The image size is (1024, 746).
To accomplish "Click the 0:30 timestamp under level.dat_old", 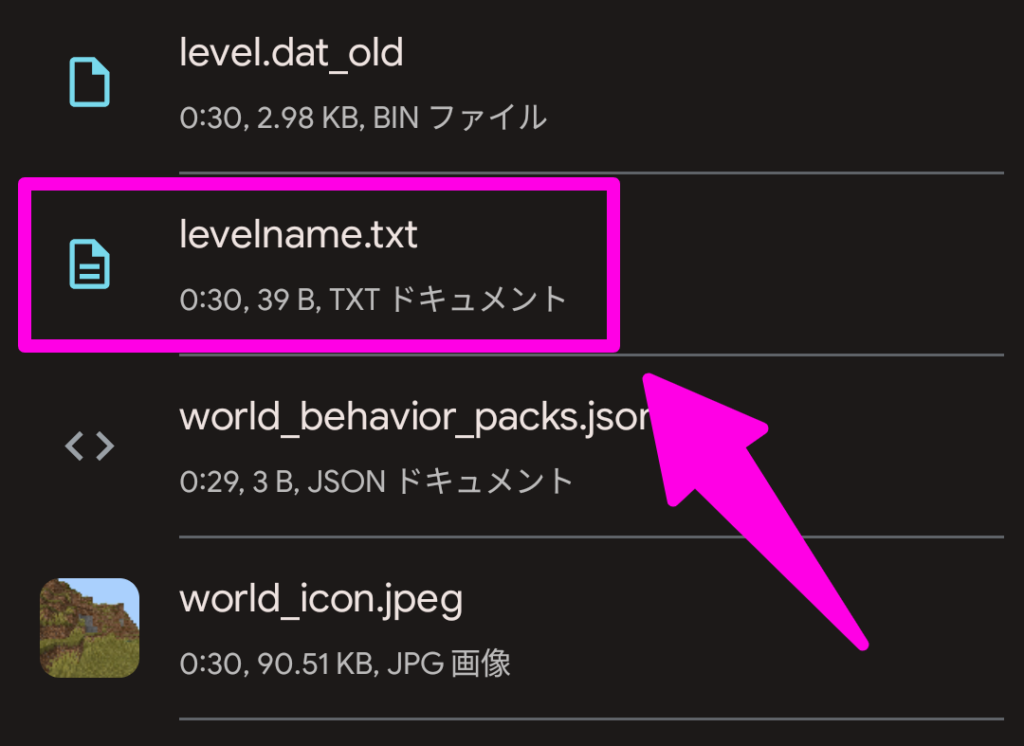I will pos(203,118).
